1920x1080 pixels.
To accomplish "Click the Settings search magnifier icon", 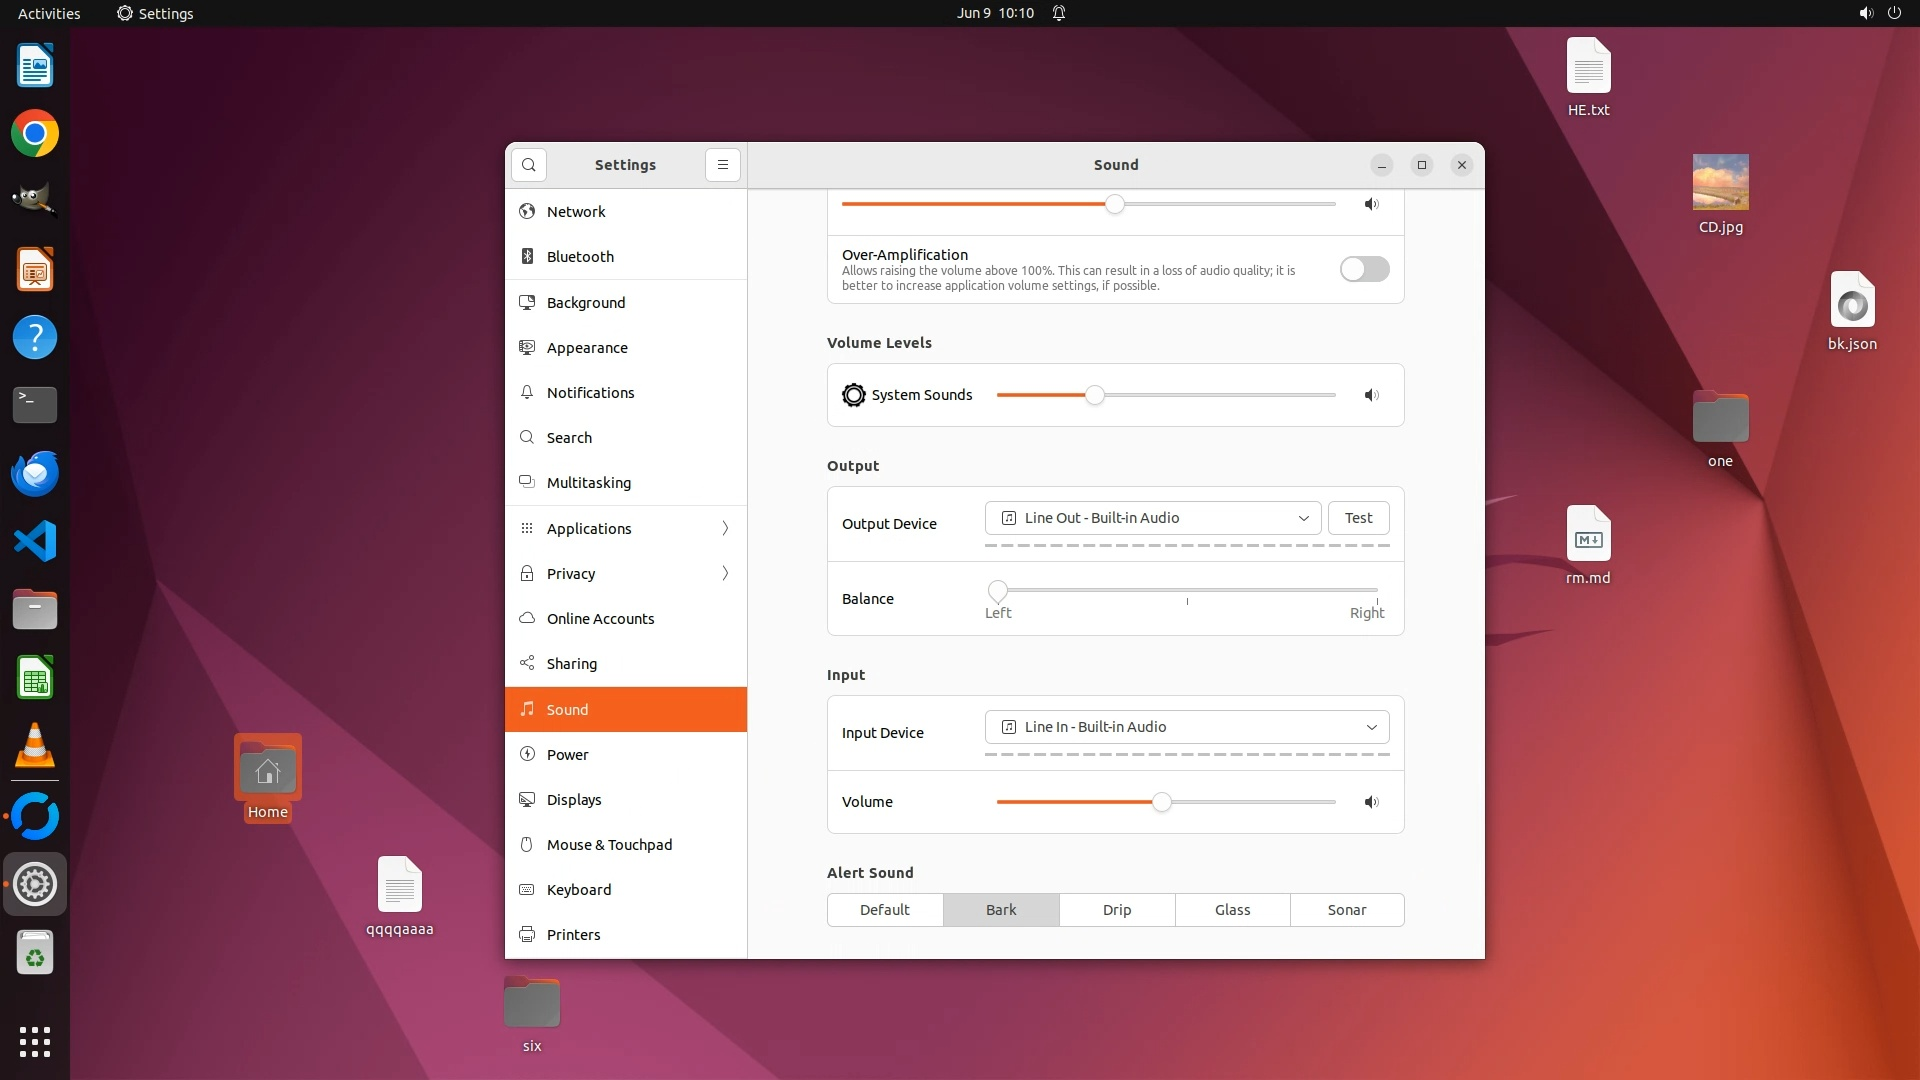I will pos(528,165).
